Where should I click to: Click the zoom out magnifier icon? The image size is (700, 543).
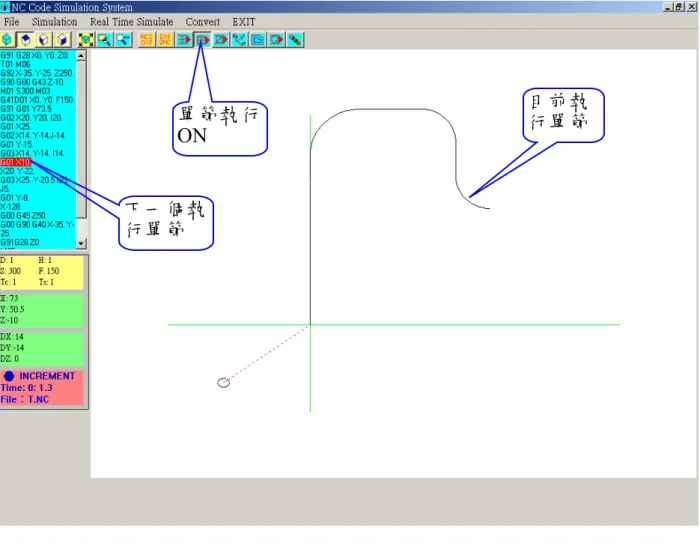click(x=123, y=40)
